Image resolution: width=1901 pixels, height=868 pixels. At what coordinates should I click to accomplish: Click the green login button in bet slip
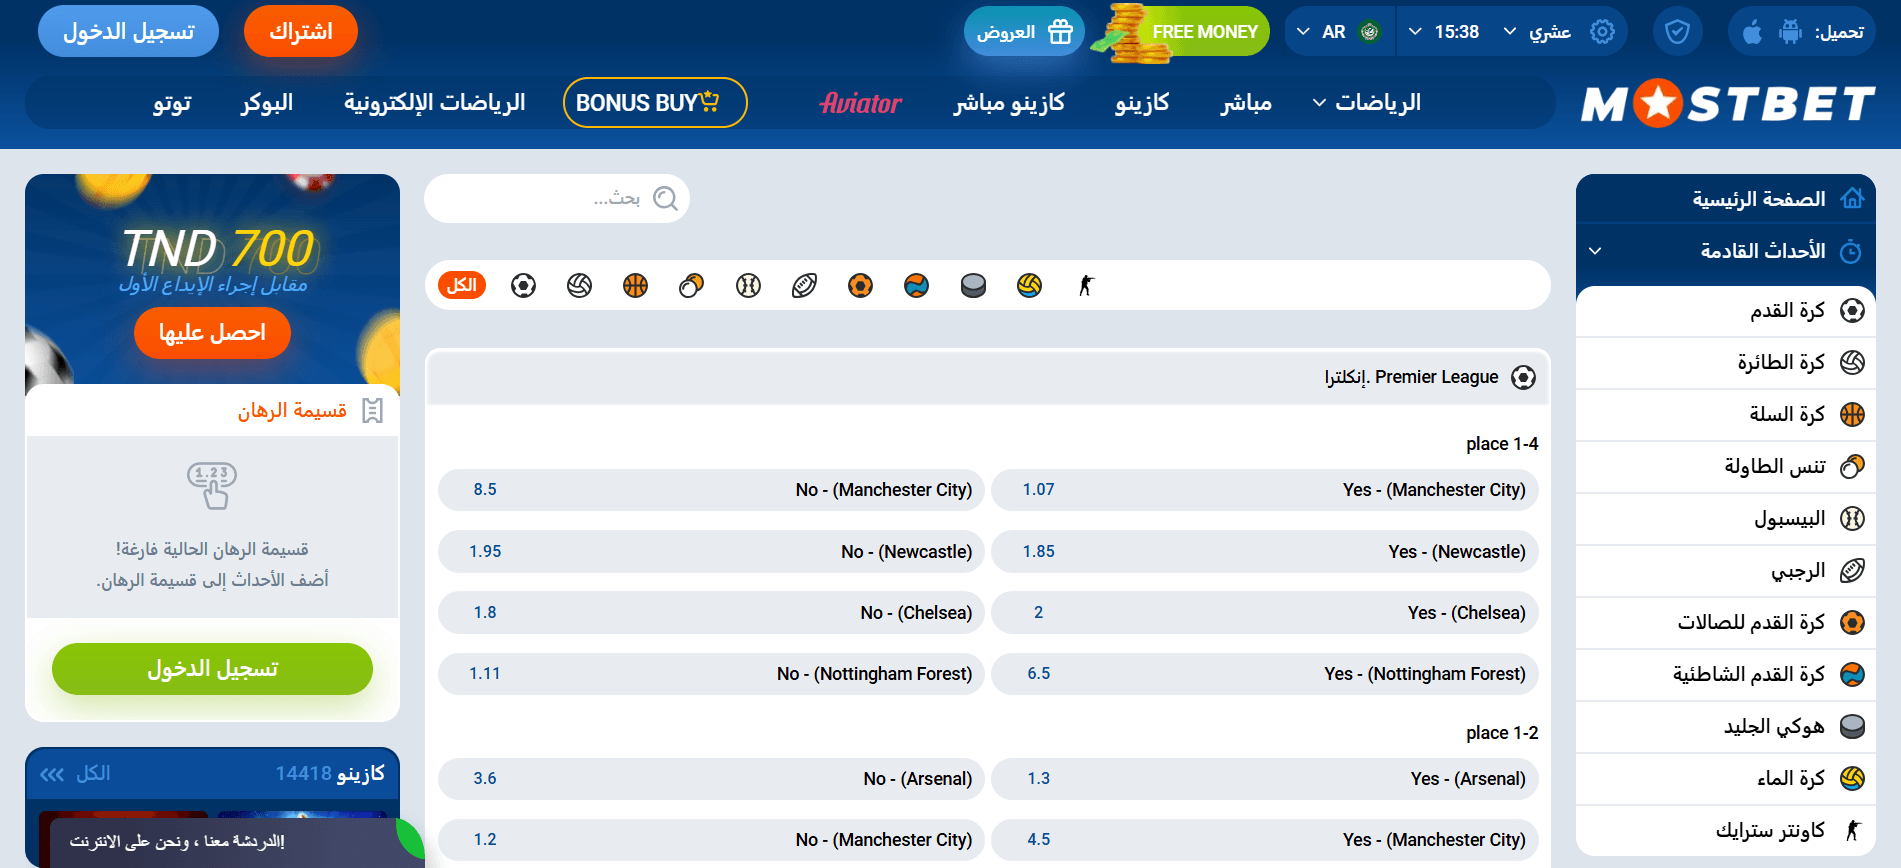pos(212,669)
